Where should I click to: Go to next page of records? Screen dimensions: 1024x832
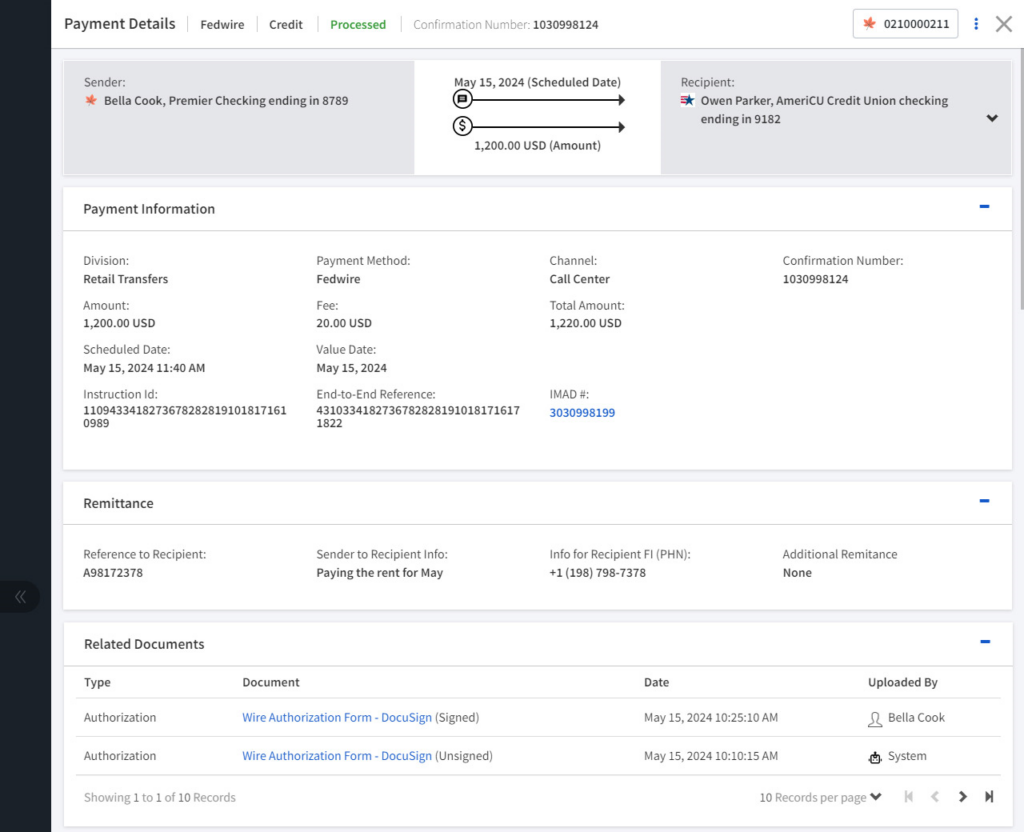[x=963, y=797]
